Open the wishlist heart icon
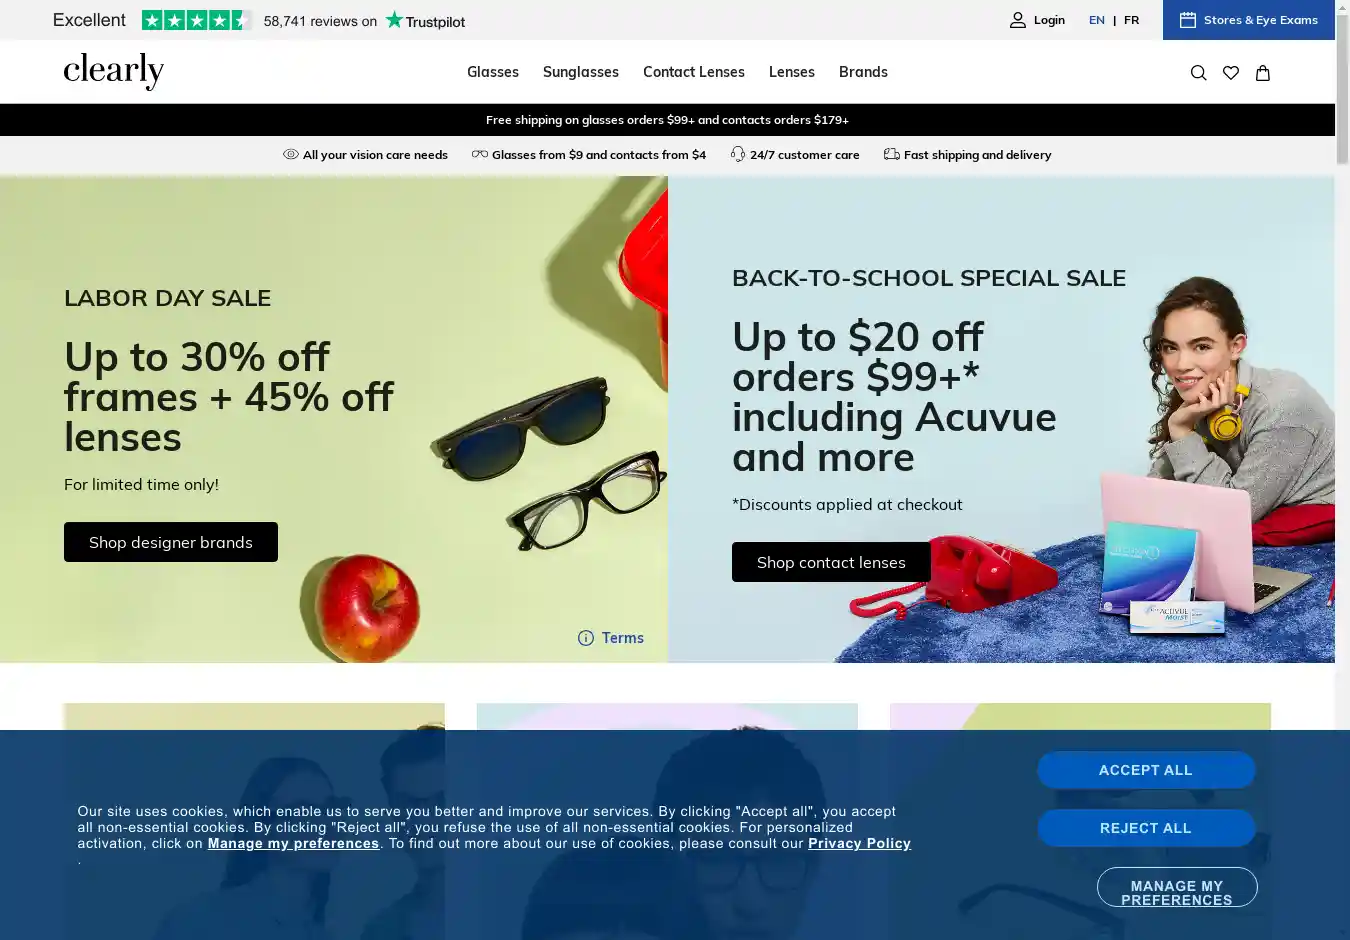Viewport: 1350px width, 940px height. click(x=1231, y=73)
